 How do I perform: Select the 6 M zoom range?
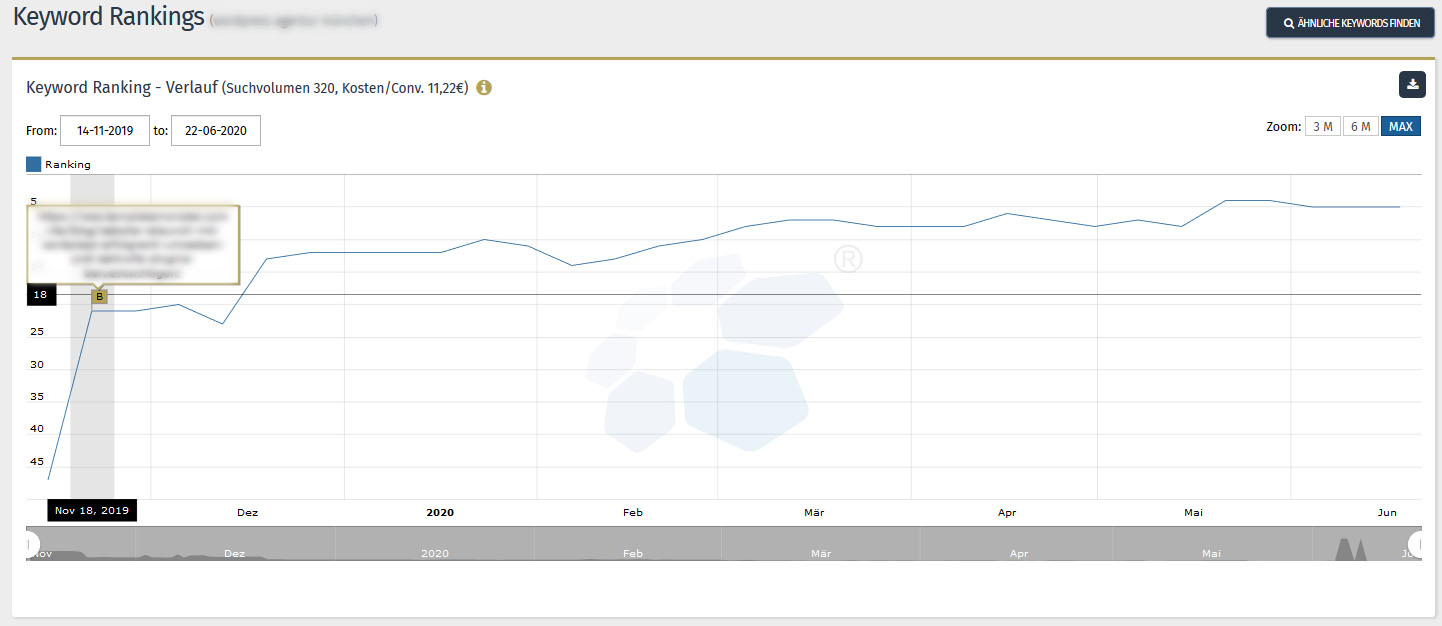click(x=1360, y=125)
